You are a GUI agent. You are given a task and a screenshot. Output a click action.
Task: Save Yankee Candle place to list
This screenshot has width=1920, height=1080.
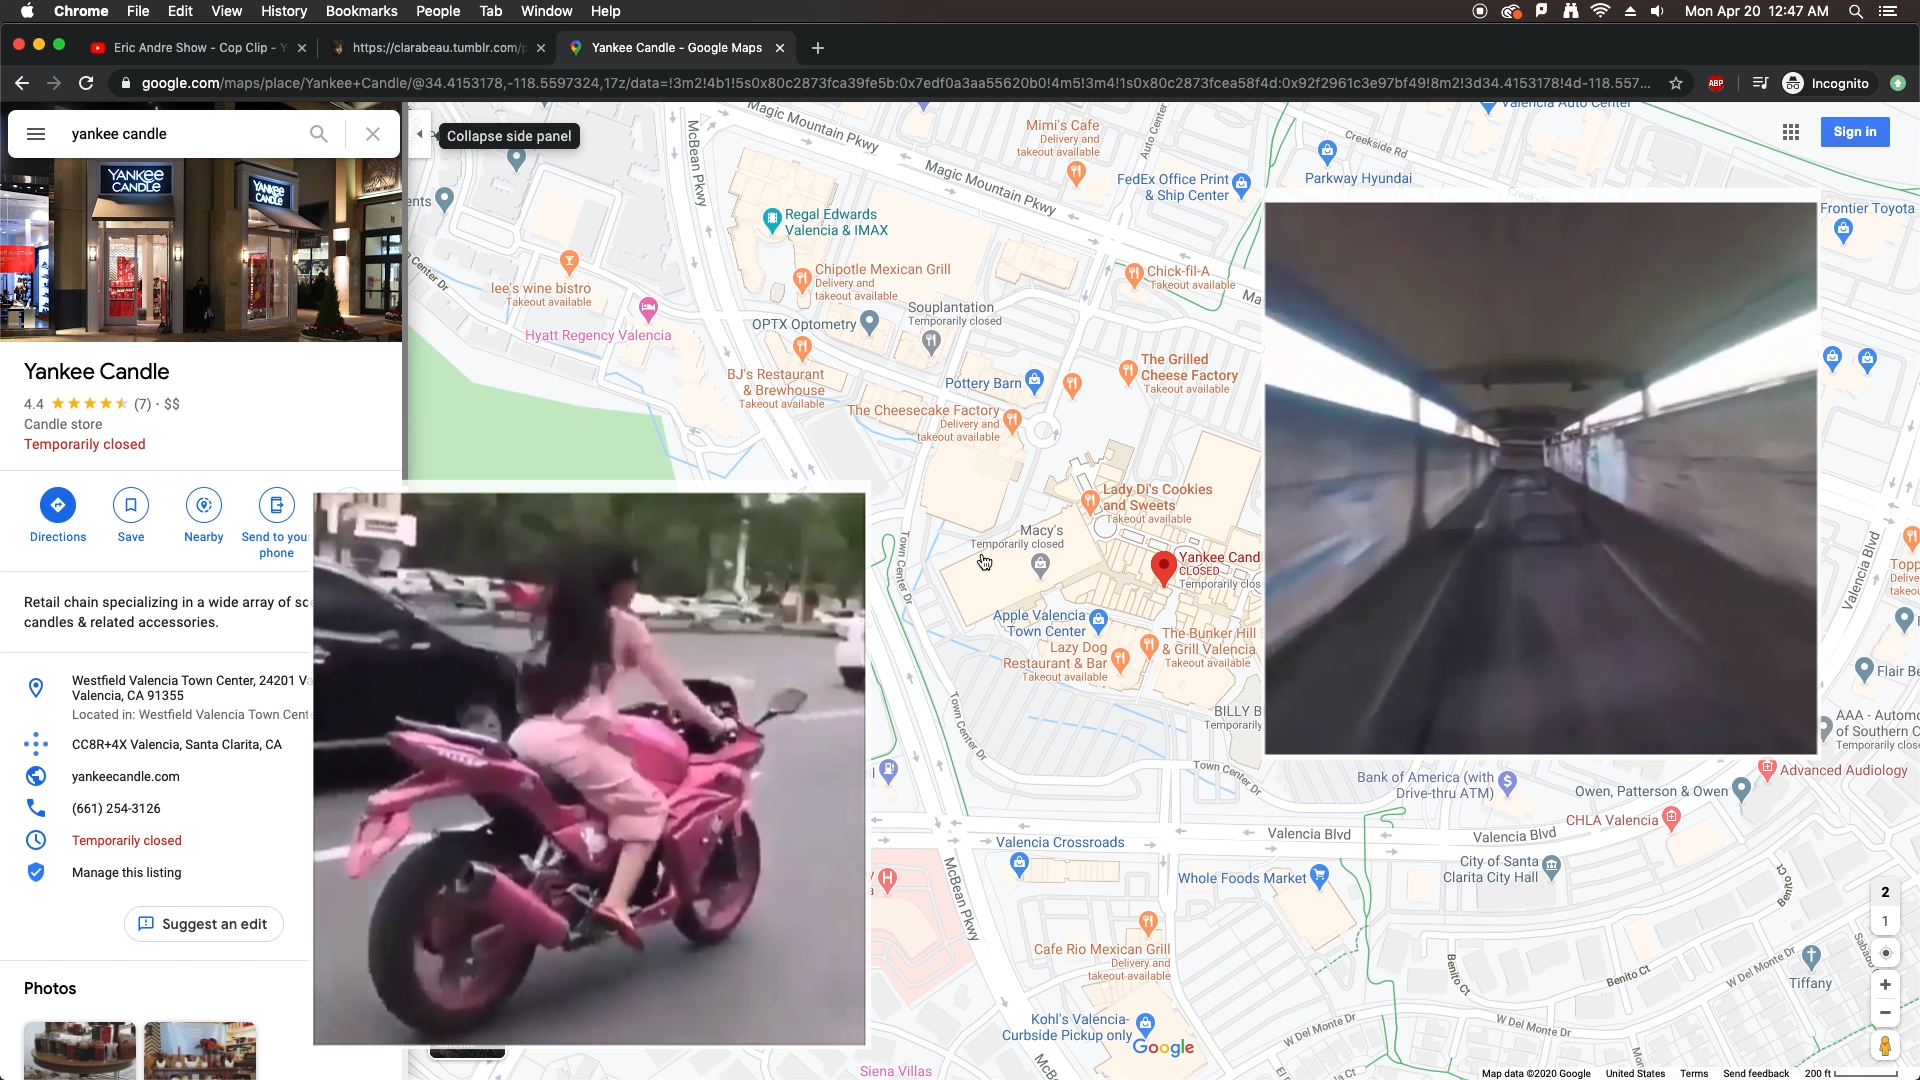pos(131,505)
